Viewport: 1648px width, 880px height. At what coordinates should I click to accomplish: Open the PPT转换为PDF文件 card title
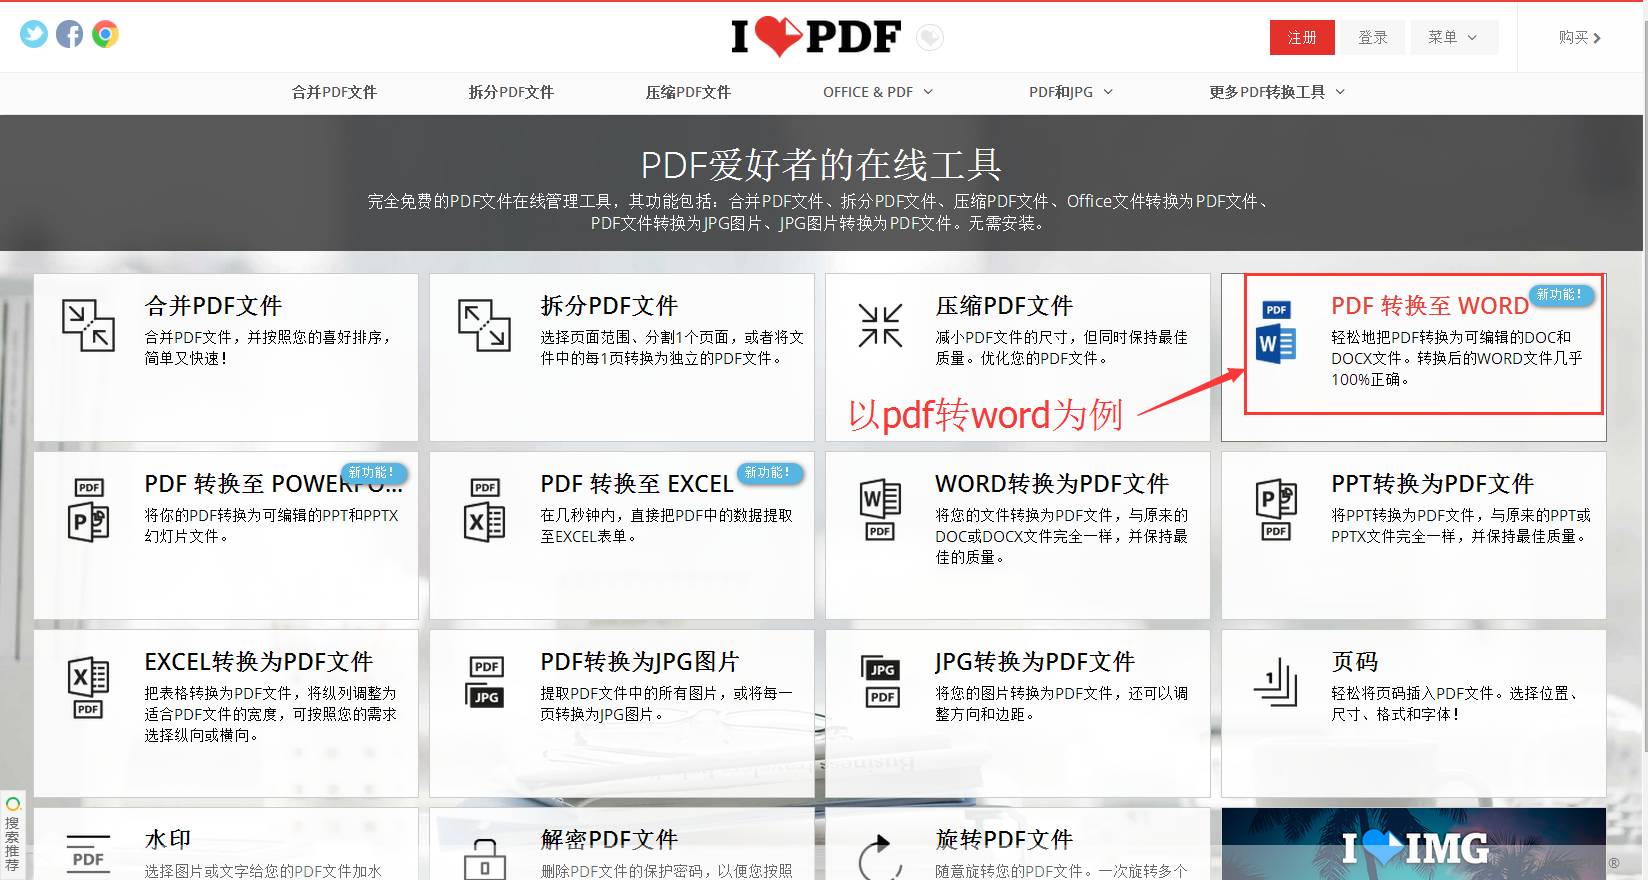point(1432,483)
